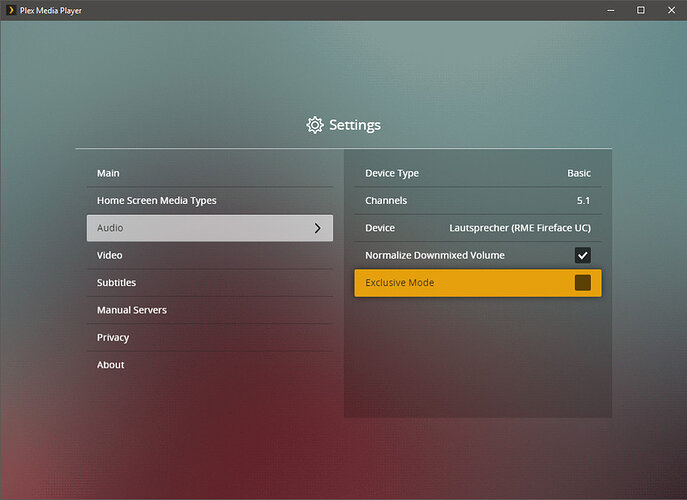Uncheck Normalize Downmixed Volume checkbox
Image resolution: width=687 pixels, height=500 pixels.
(x=583, y=255)
